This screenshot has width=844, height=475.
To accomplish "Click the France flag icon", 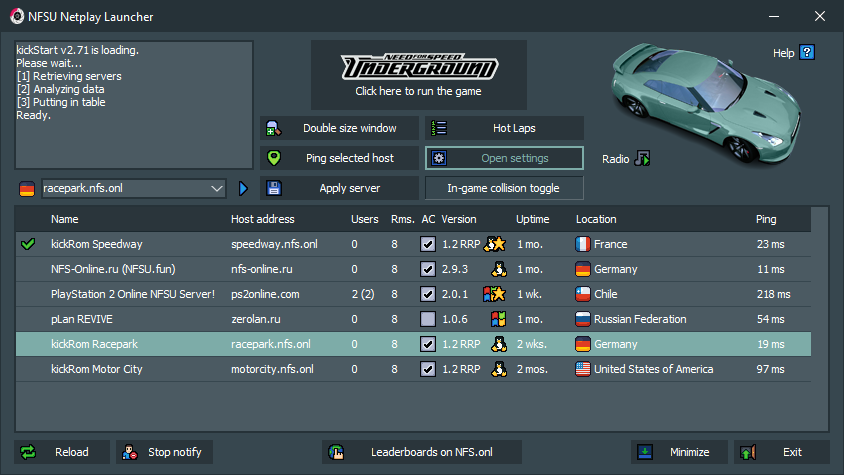I will (x=583, y=244).
